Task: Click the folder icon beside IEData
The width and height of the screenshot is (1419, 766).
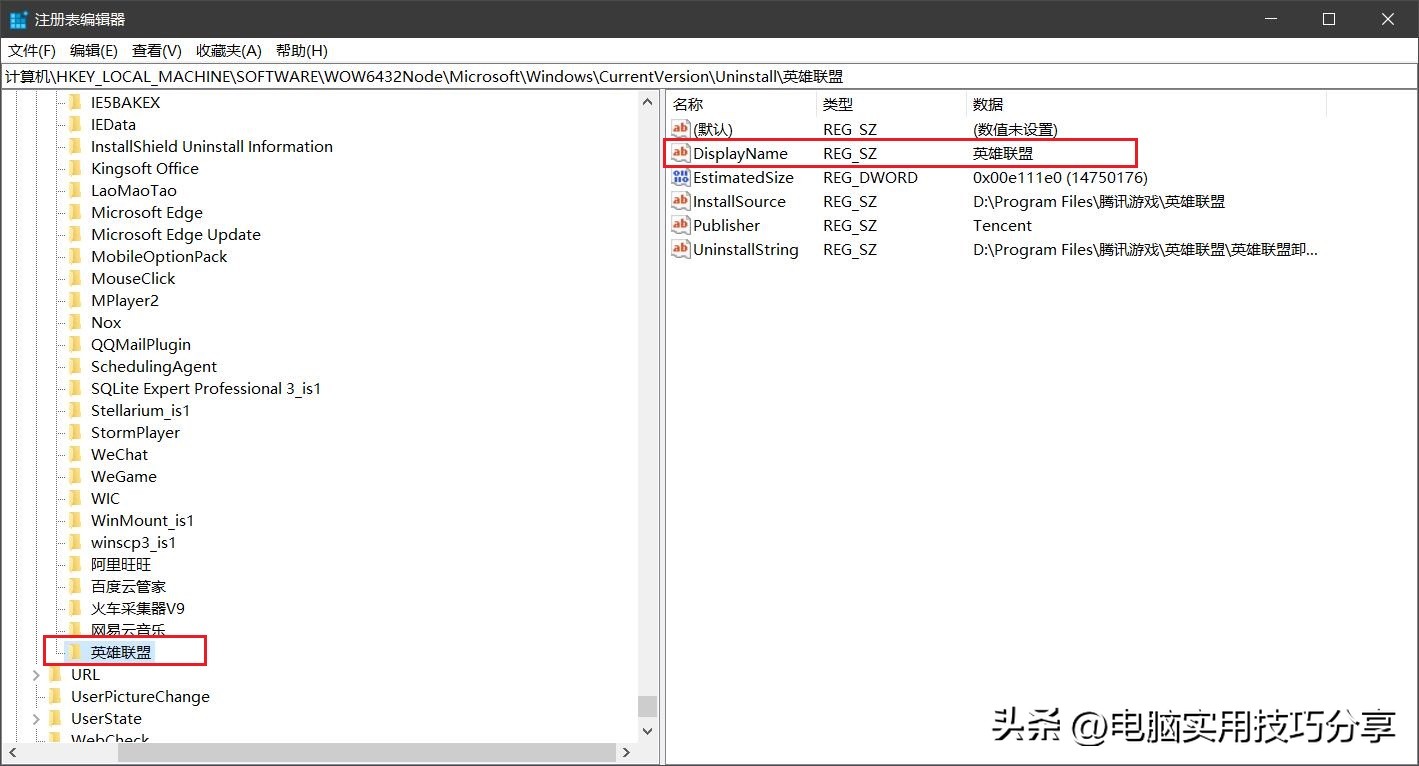Action: [74, 124]
